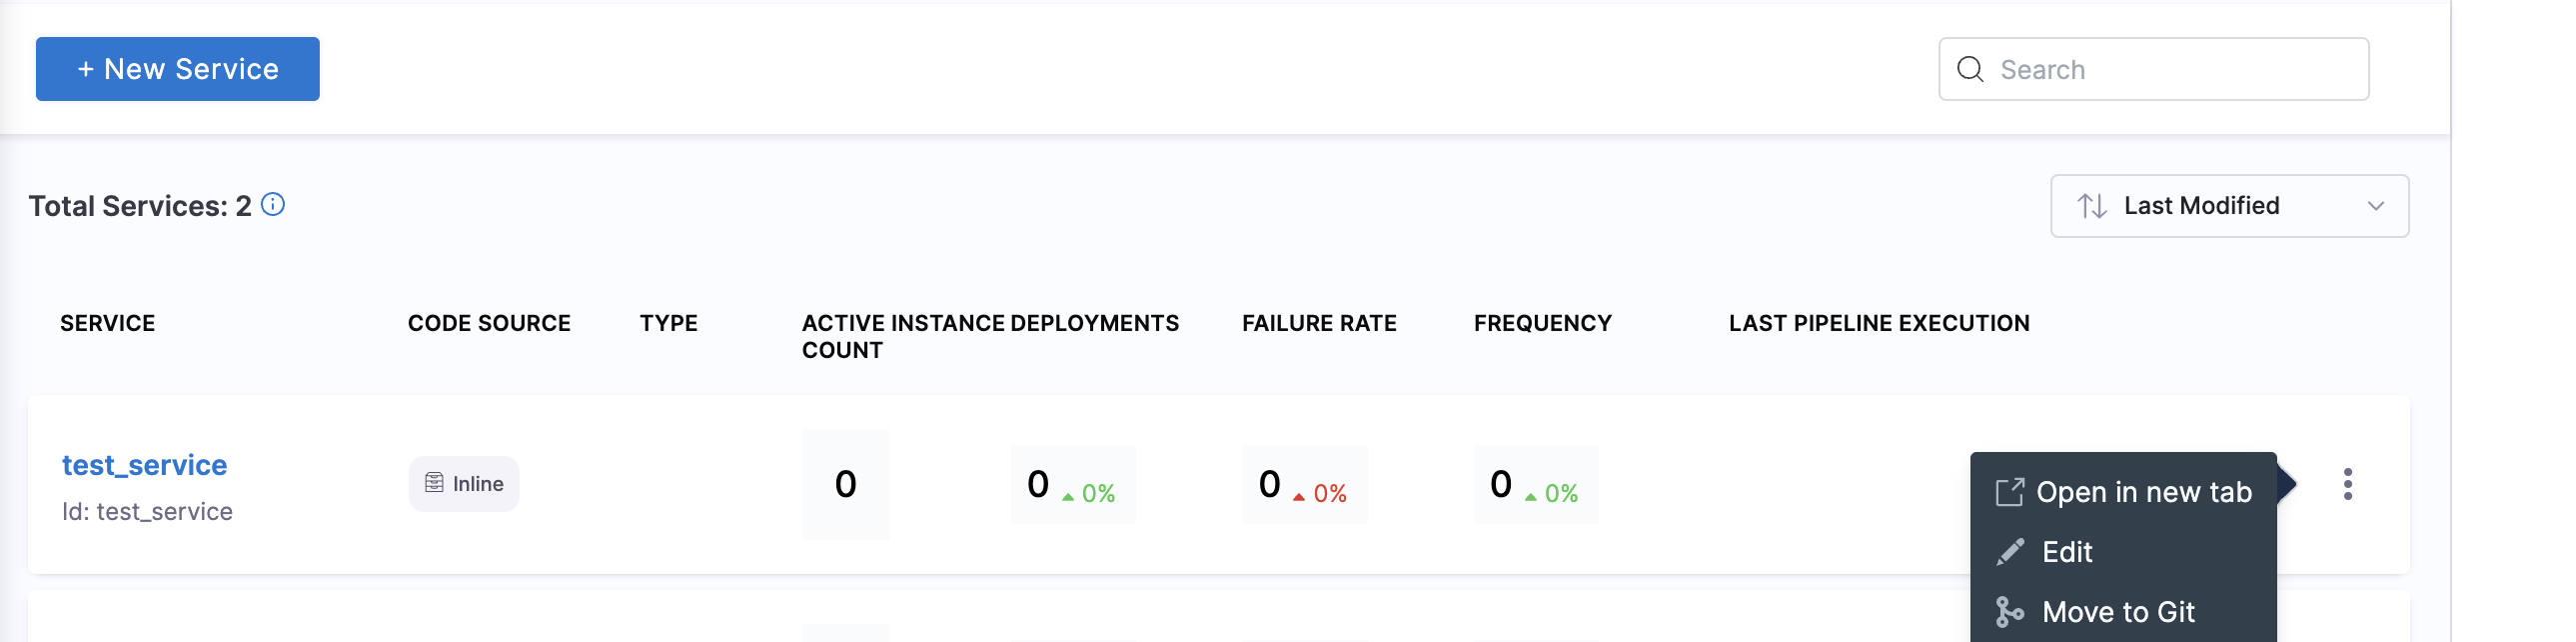Click the Frequency column header
2576x642 pixels.
point(1542,323)
